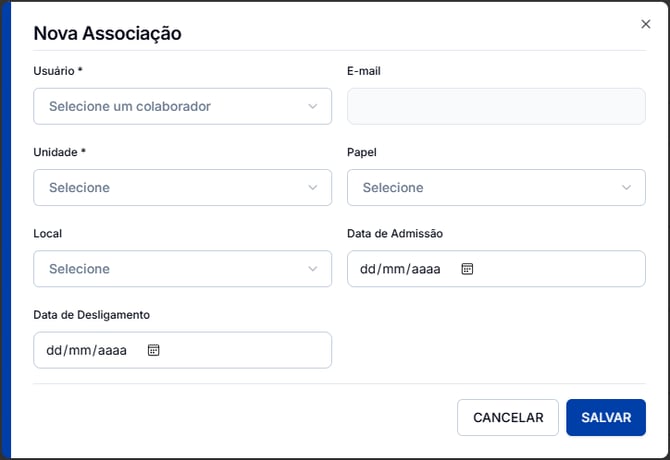
Task: Select the aaaa segment in Data de Desligamento
Action: point(112,350)
